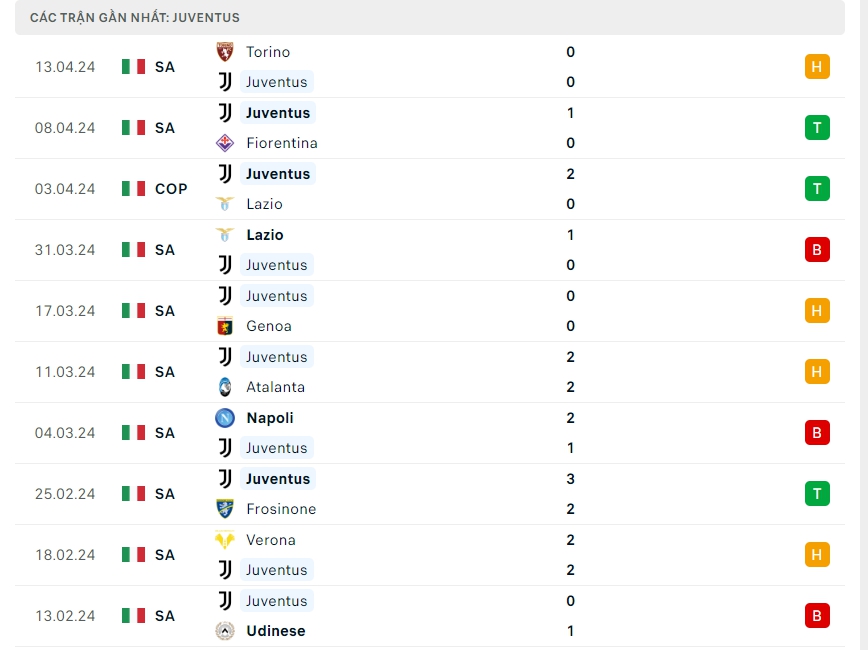The image size is (868, 650).
Task: Click the Verona club crest icon
Action: [225, 540]
